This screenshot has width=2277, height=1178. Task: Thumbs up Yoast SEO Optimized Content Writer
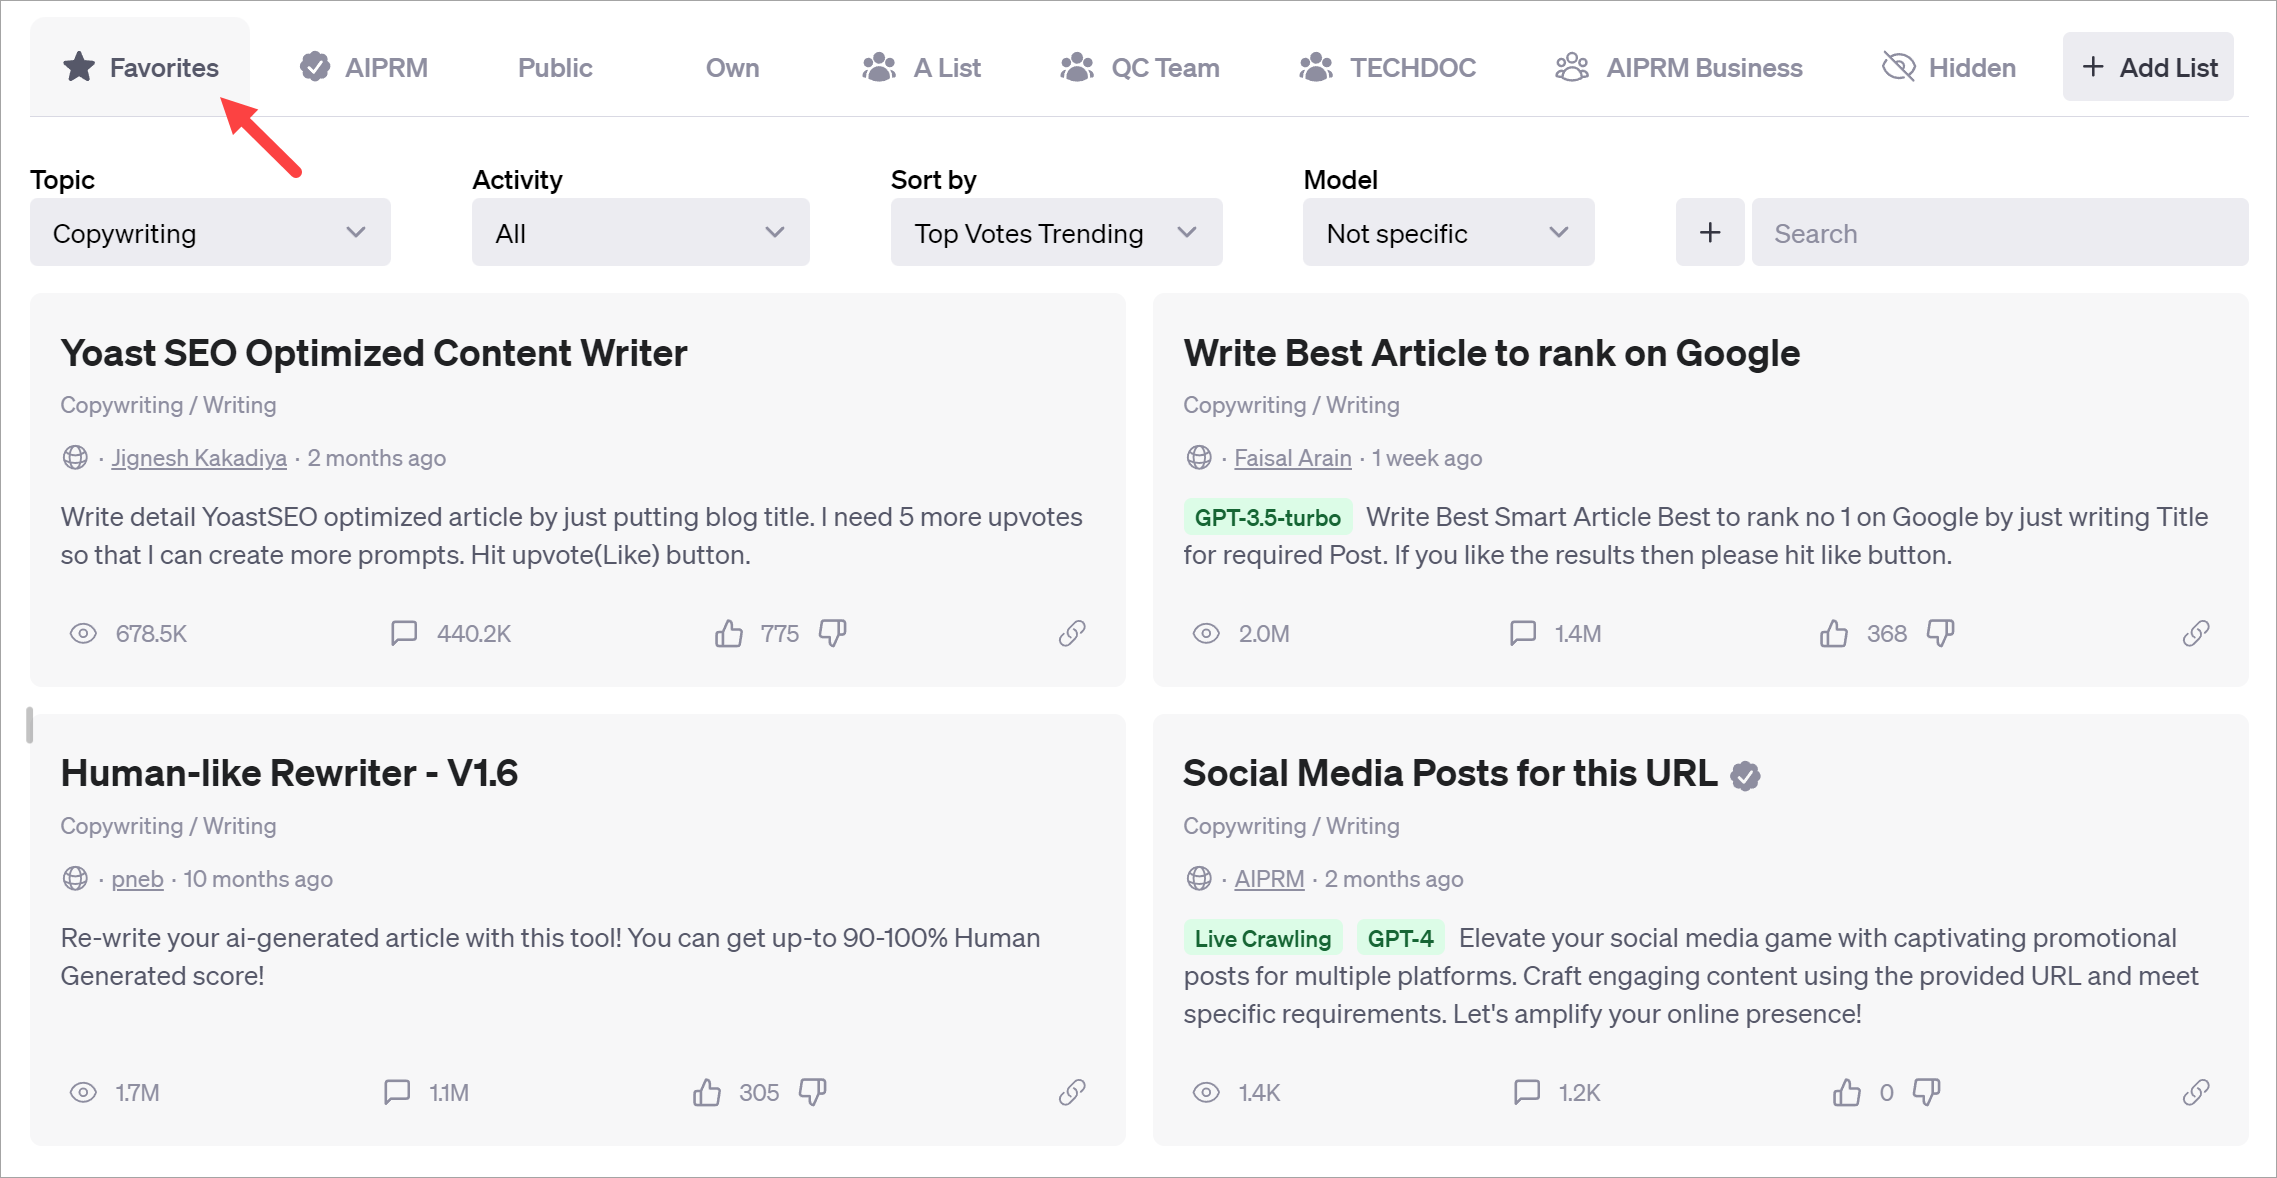point(729,633)
